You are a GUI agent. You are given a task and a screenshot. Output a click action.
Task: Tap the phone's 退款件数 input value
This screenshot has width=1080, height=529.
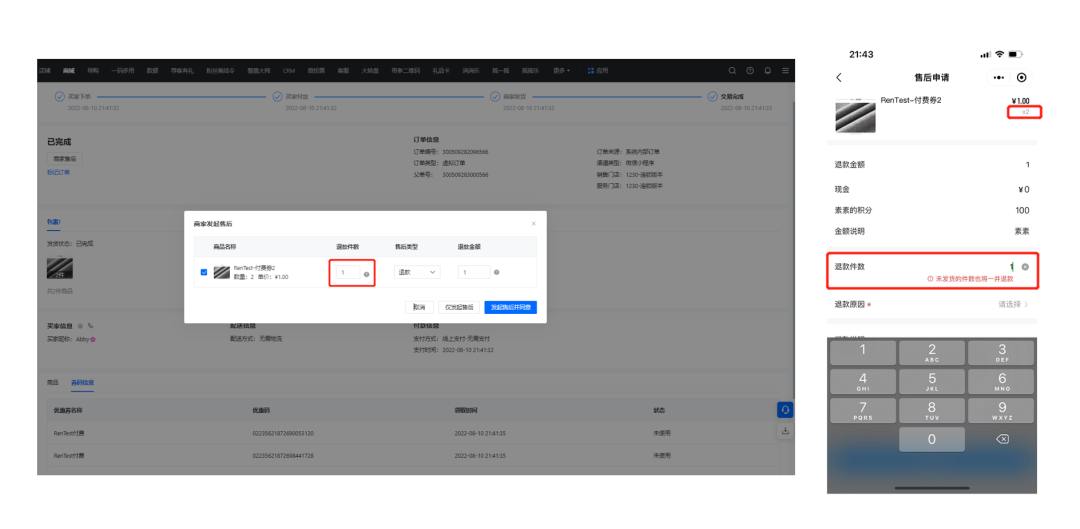pos(1011,267)
